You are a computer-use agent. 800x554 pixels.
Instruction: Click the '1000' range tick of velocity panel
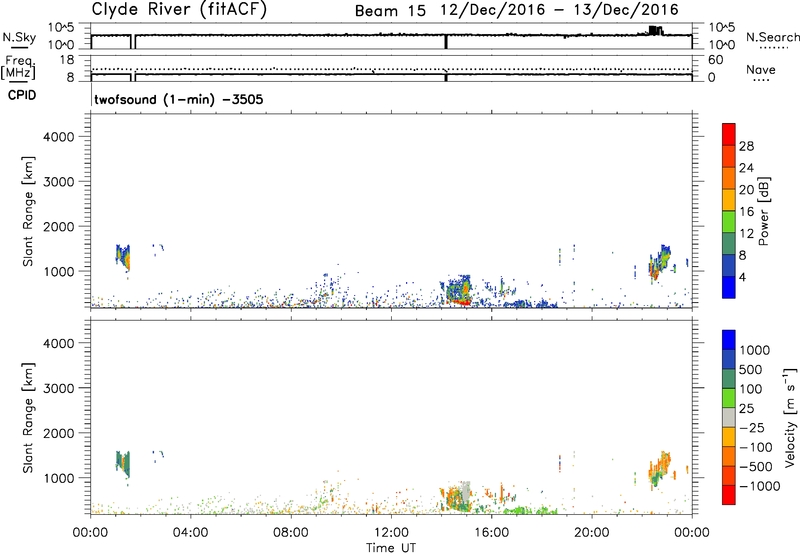pyautogui.click(x=59, y=479)
